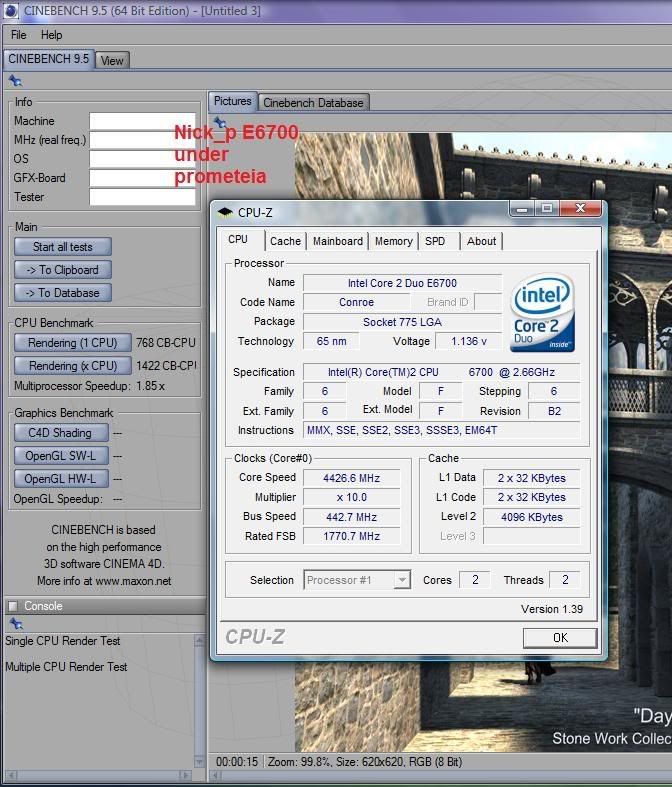
Task: Run Rendering (1 CPU) benchmark
Action: click(x=73, y=343)
